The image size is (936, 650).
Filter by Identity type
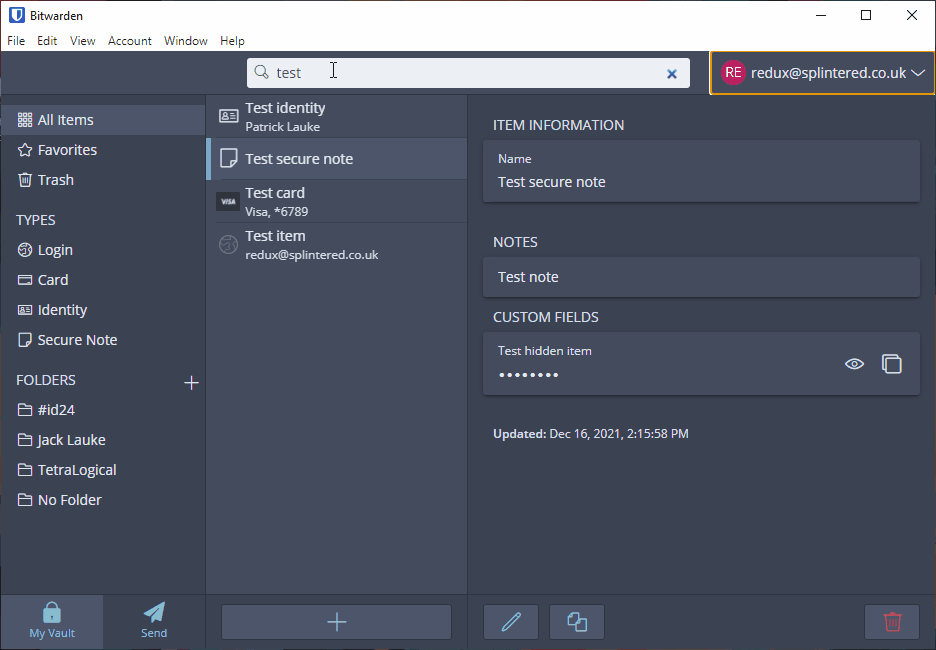[53, 310]
